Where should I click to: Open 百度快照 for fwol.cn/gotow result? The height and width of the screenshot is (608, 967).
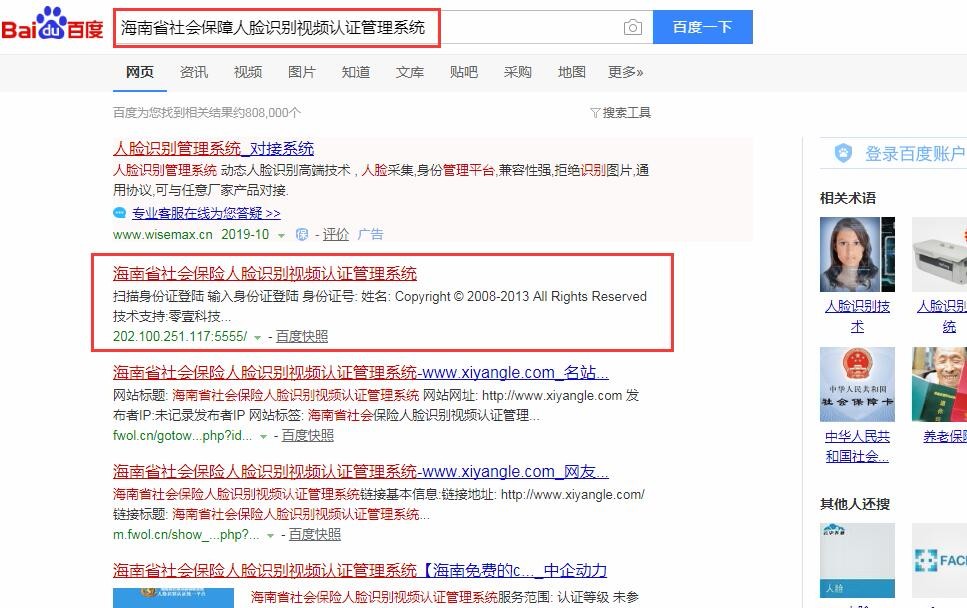tap(308, 435)
